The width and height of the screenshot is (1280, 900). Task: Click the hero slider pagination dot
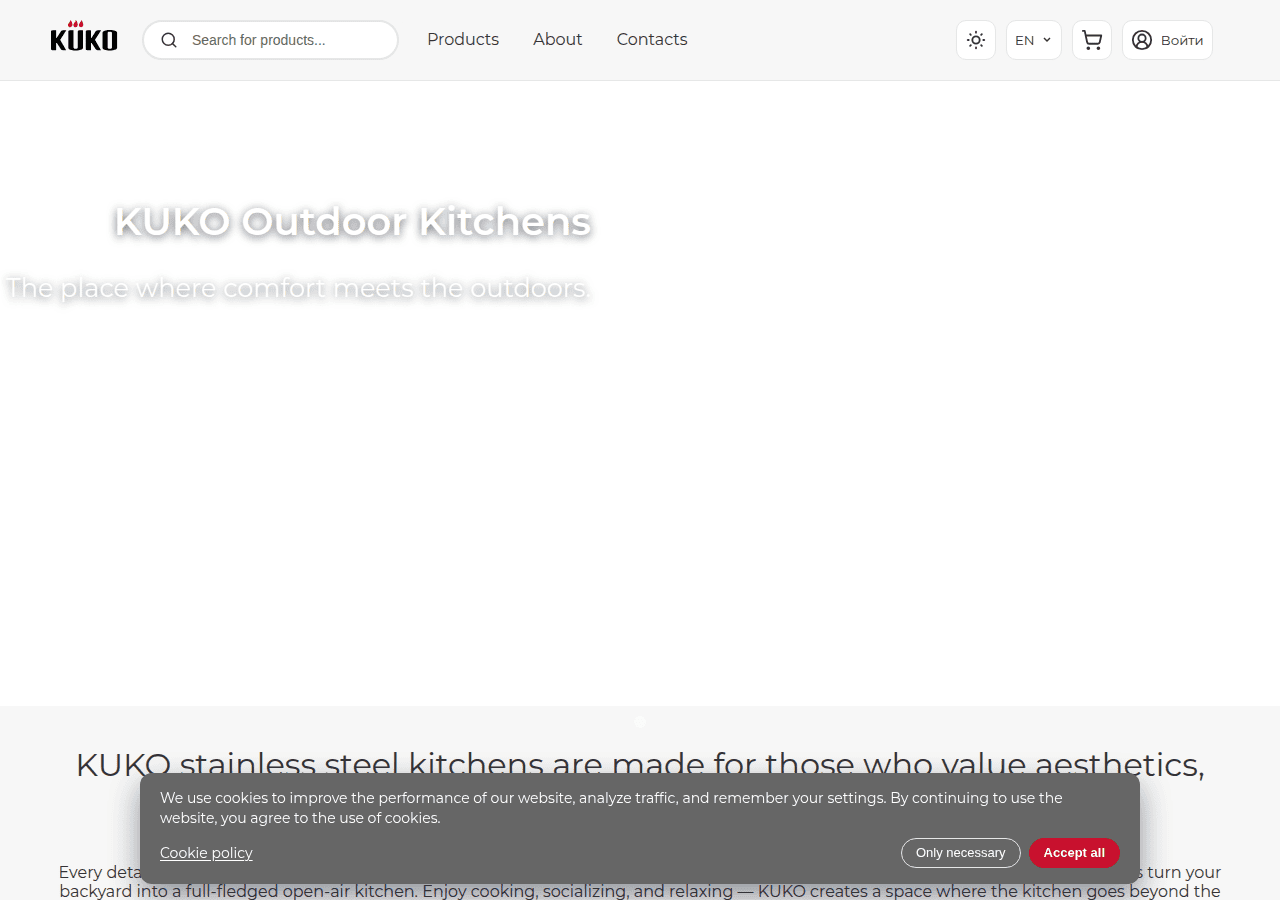click(640, 722)
